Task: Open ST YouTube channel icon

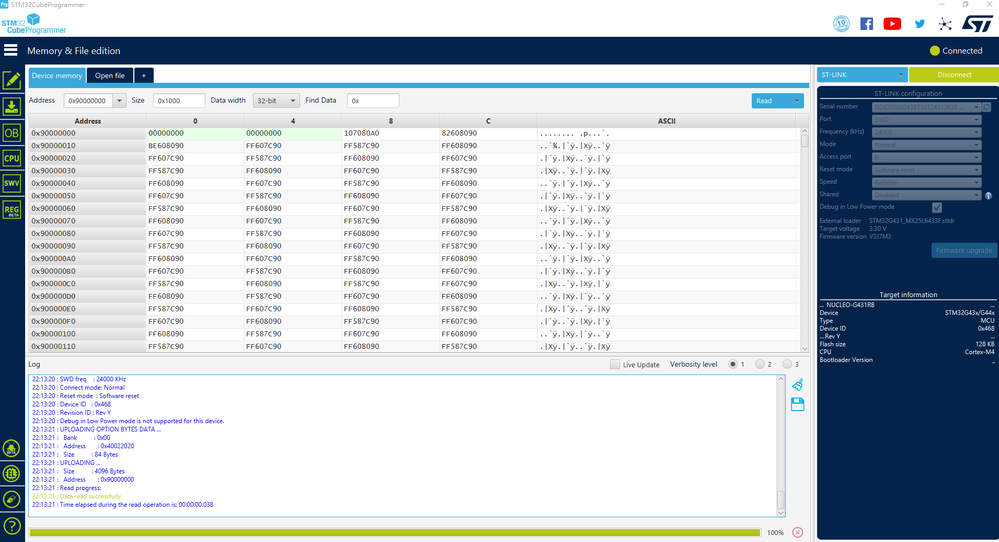Action: click(x=892, y=24)
